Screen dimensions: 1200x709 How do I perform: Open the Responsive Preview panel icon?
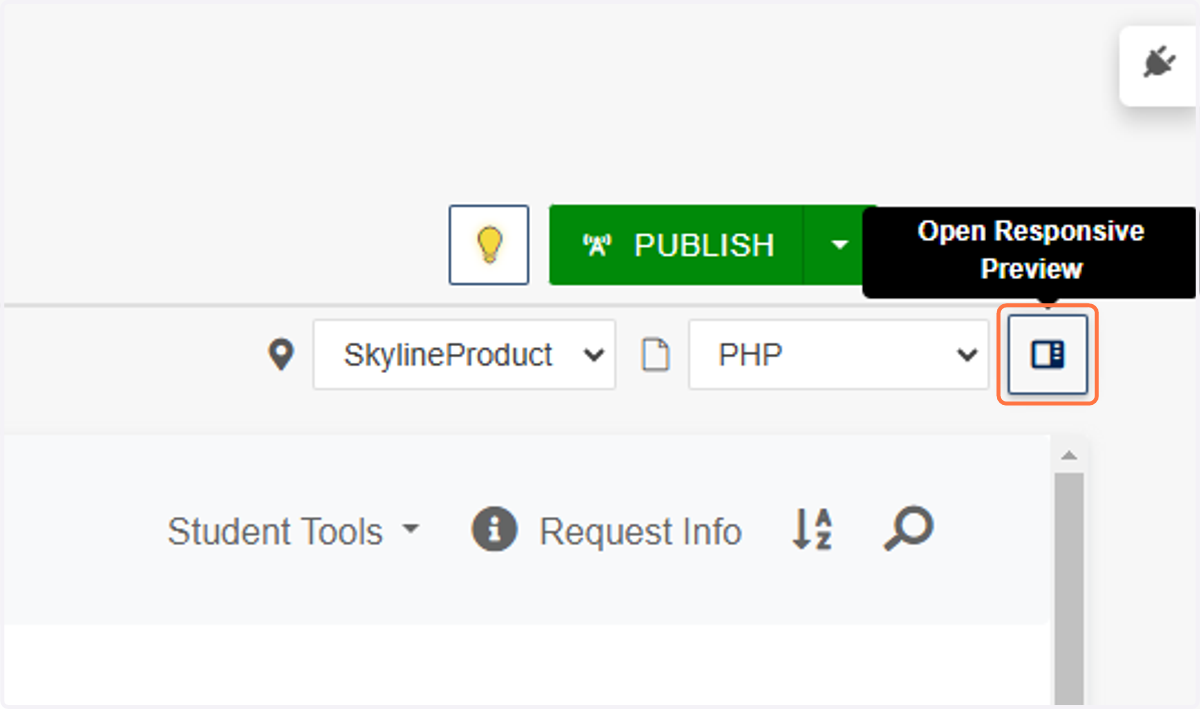[x=1048, y=354]
